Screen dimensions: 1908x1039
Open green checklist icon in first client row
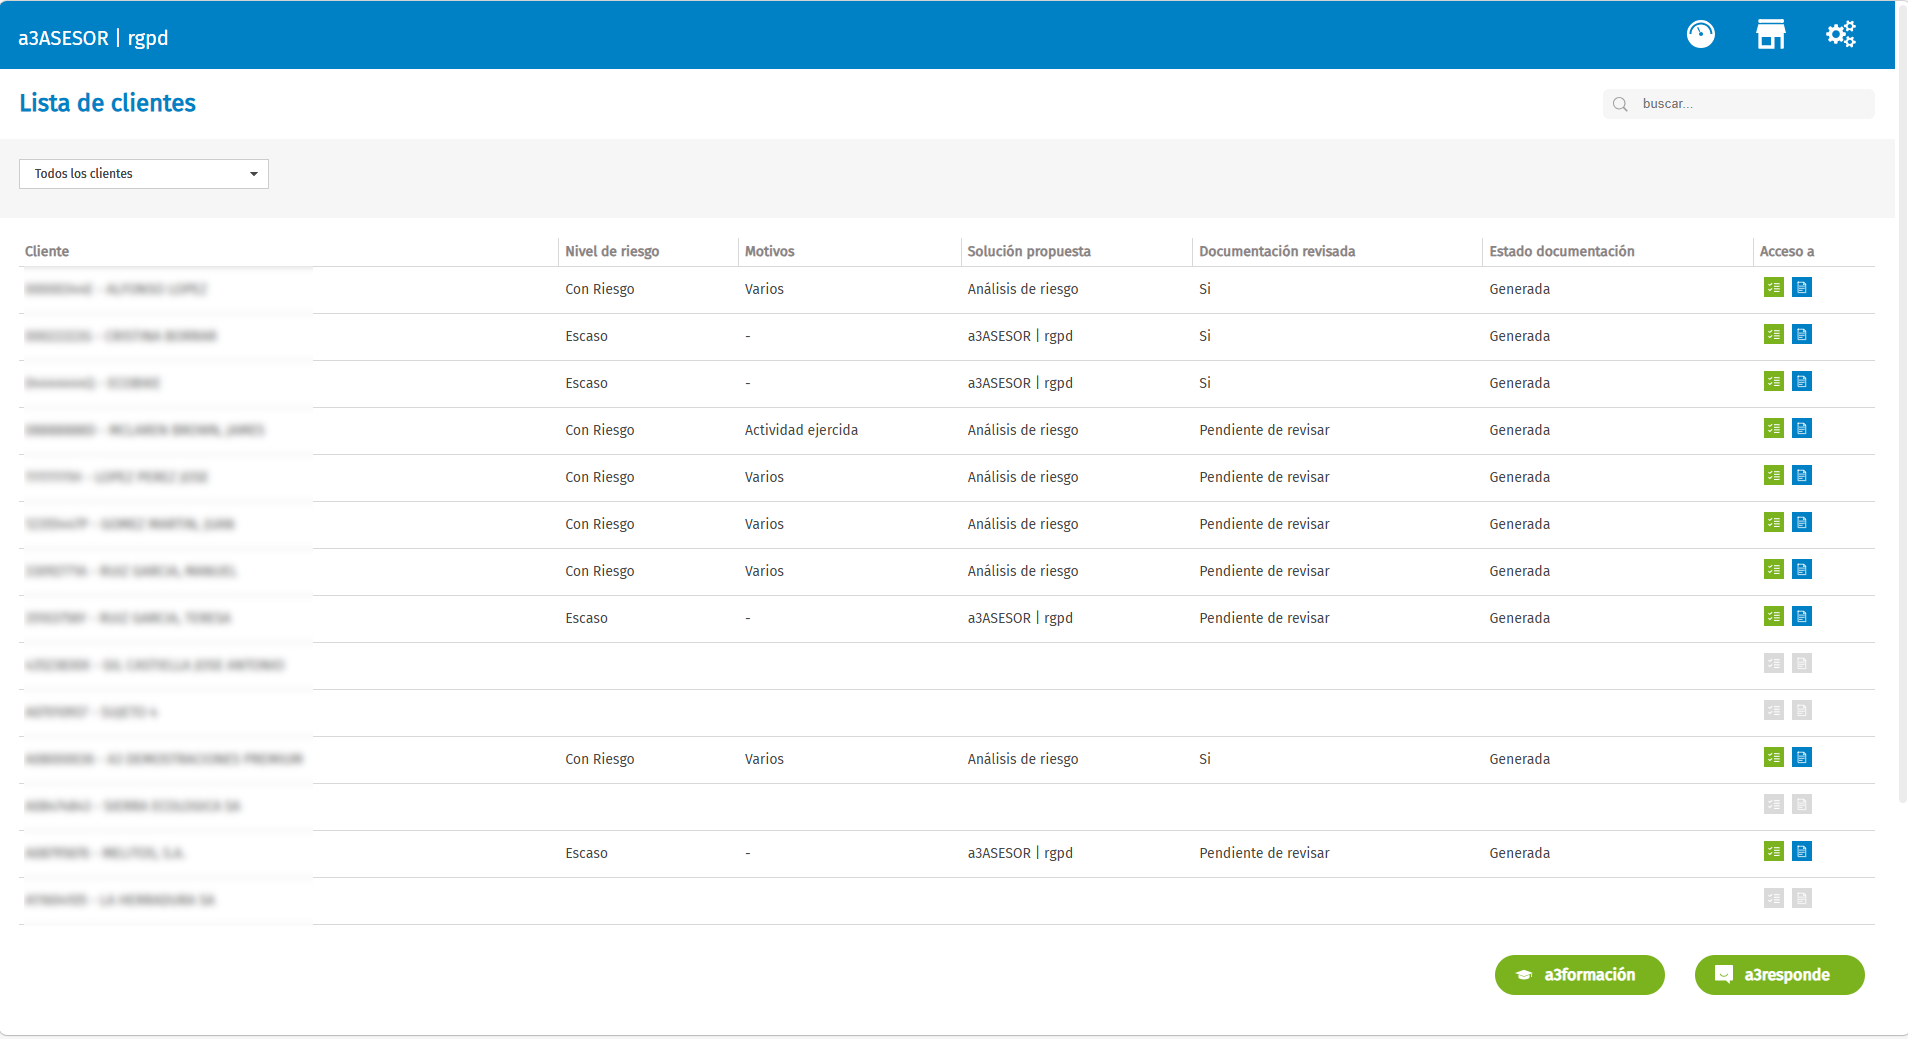coord(1773,288)
